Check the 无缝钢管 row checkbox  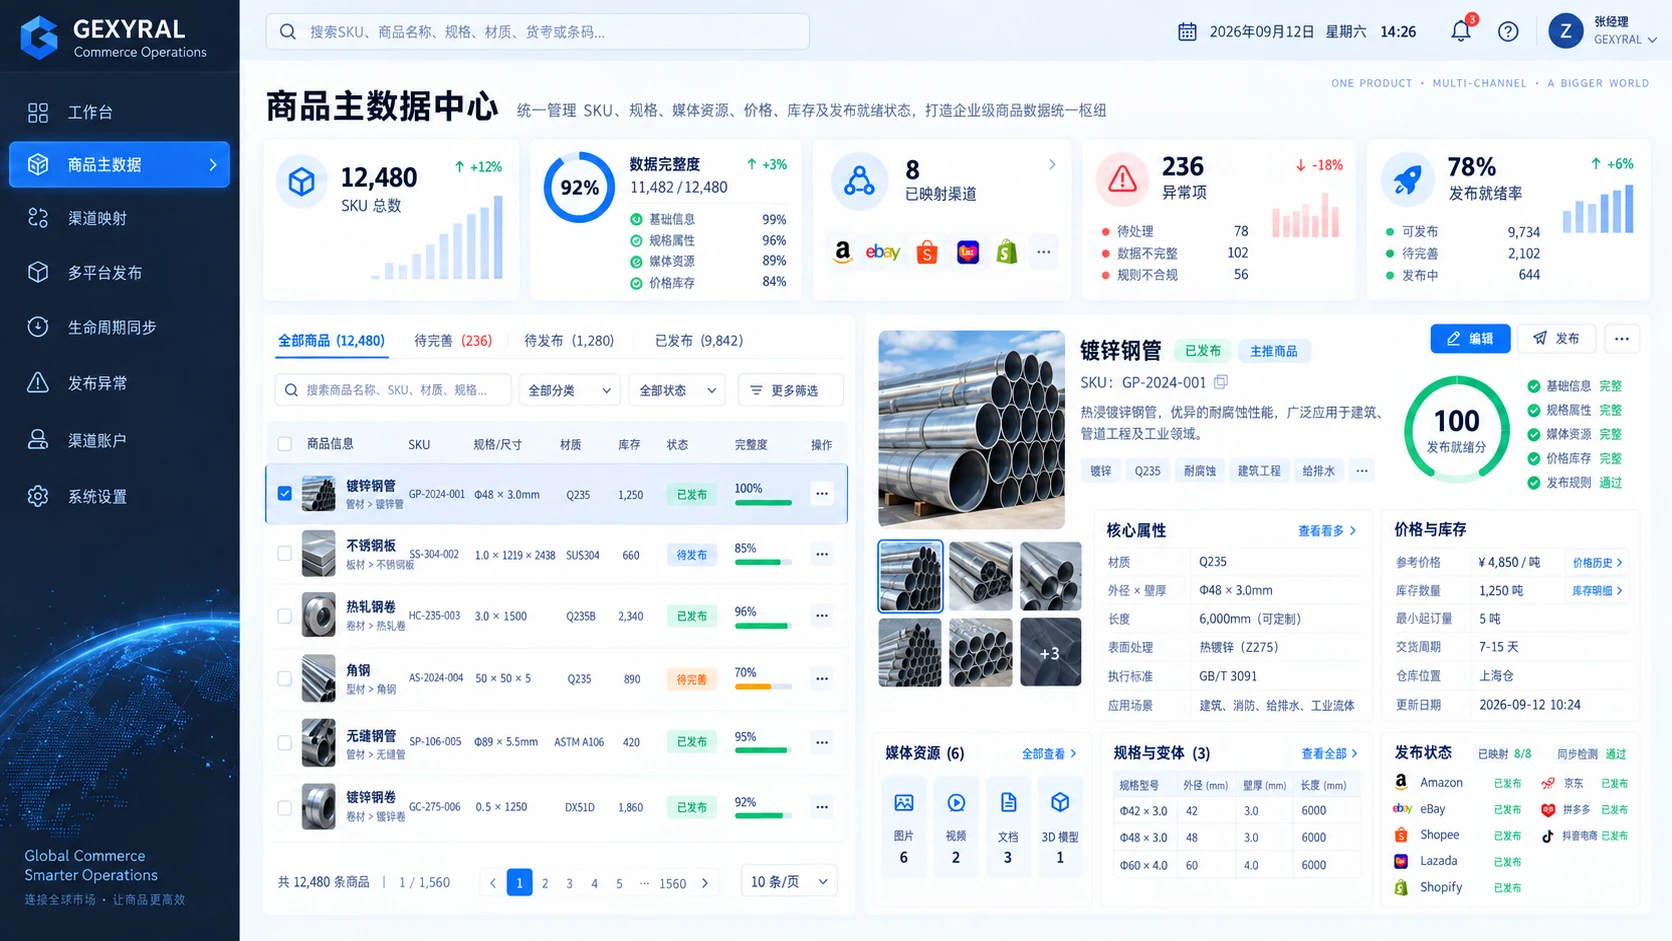tap(285, 743)
